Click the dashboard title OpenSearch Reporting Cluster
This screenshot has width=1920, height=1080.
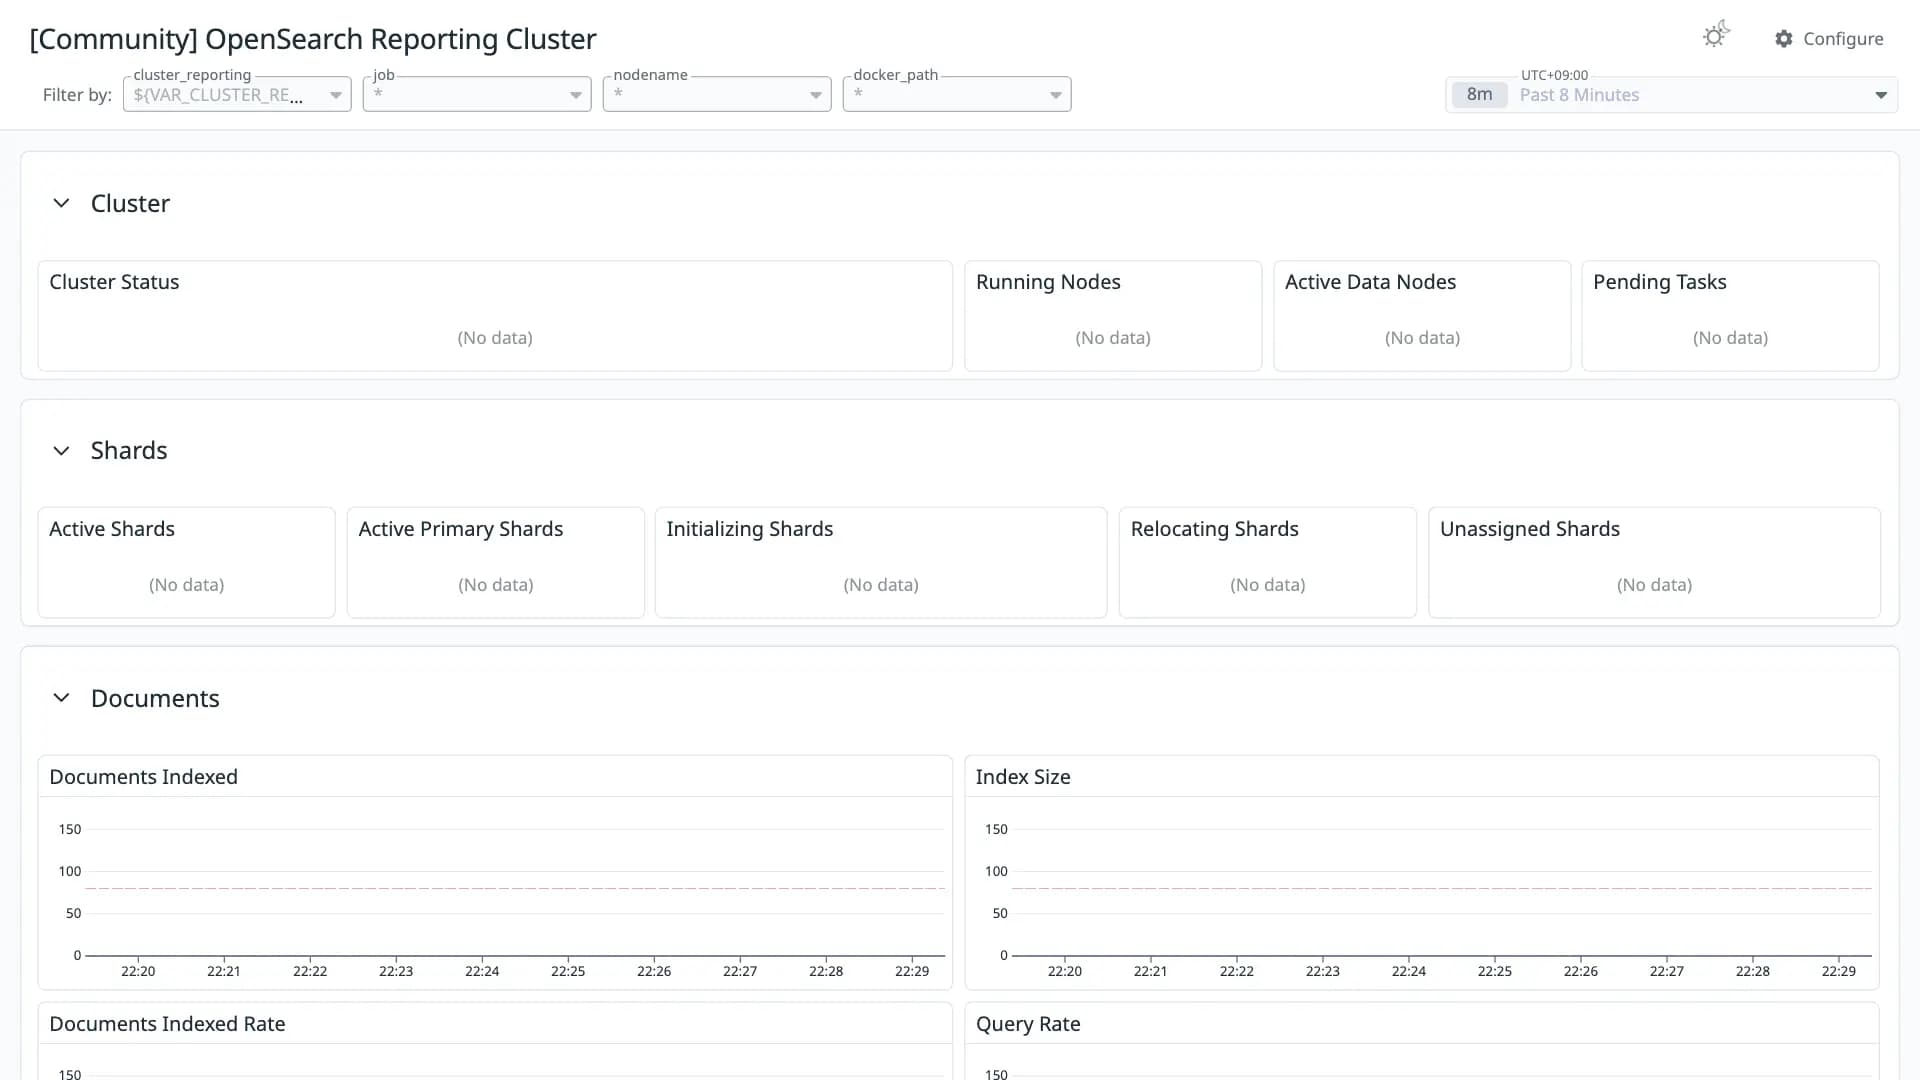312,39
